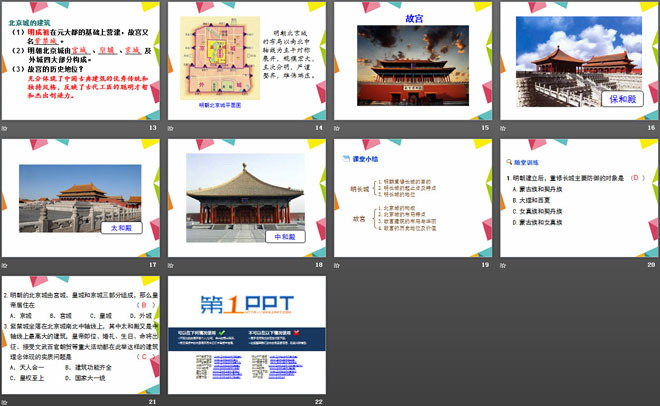The image size is (660, 406).
Task: Select slide 18 thumbnail labeled 中和殿
Action: [x=247, y=198]
